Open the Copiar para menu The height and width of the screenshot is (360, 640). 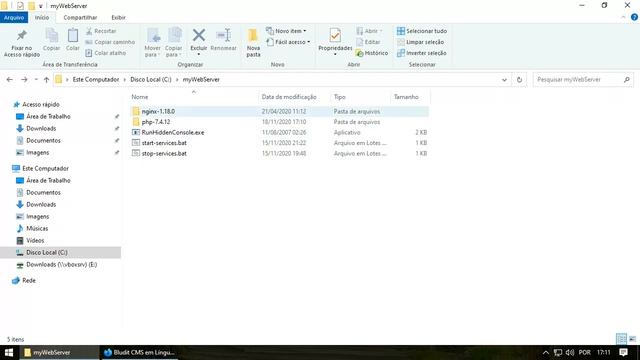pos(173,43)
